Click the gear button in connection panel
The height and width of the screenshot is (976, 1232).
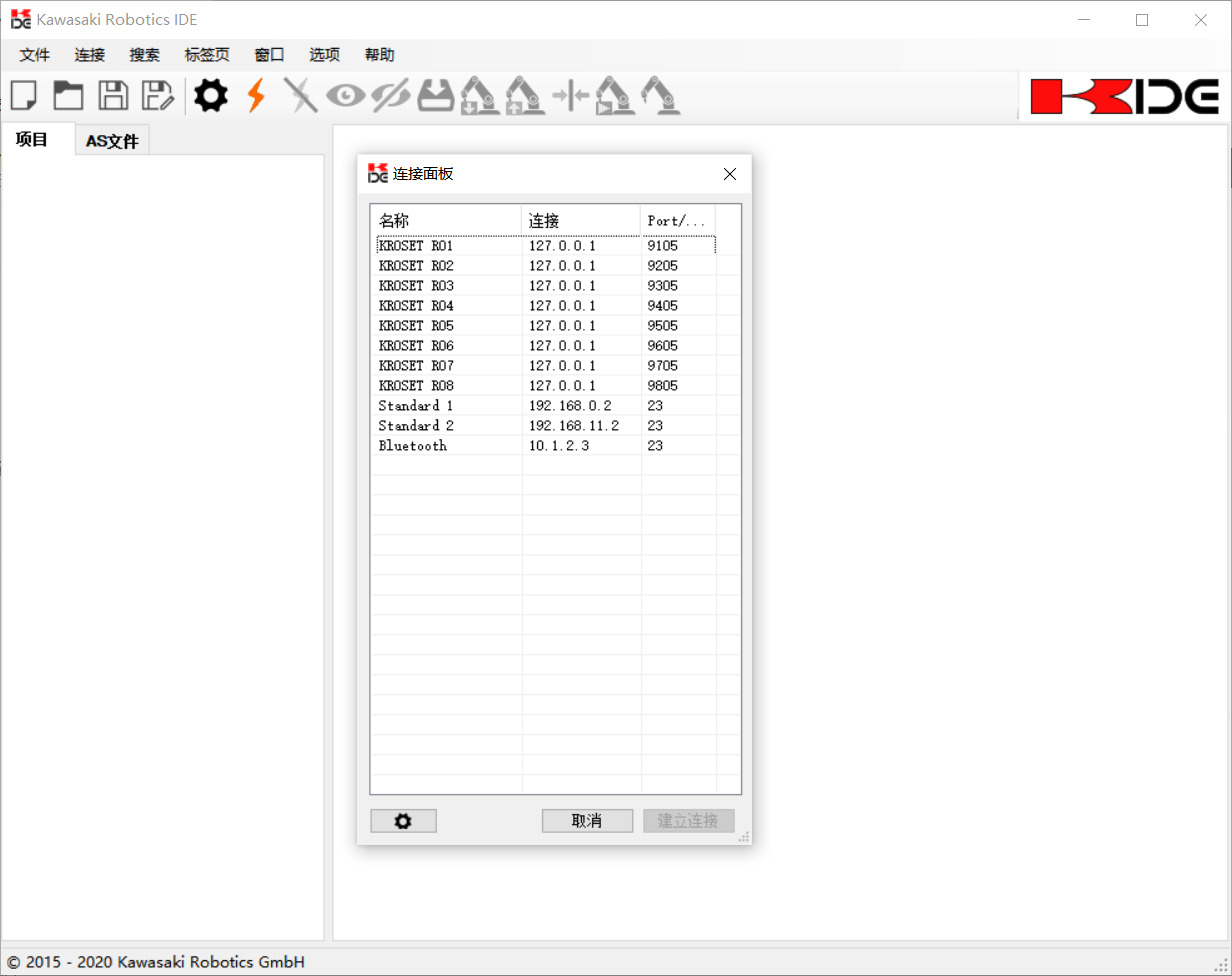(403, 821)
